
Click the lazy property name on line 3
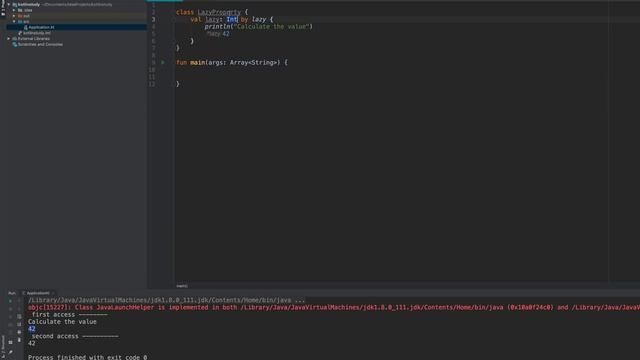pos(212,19)
